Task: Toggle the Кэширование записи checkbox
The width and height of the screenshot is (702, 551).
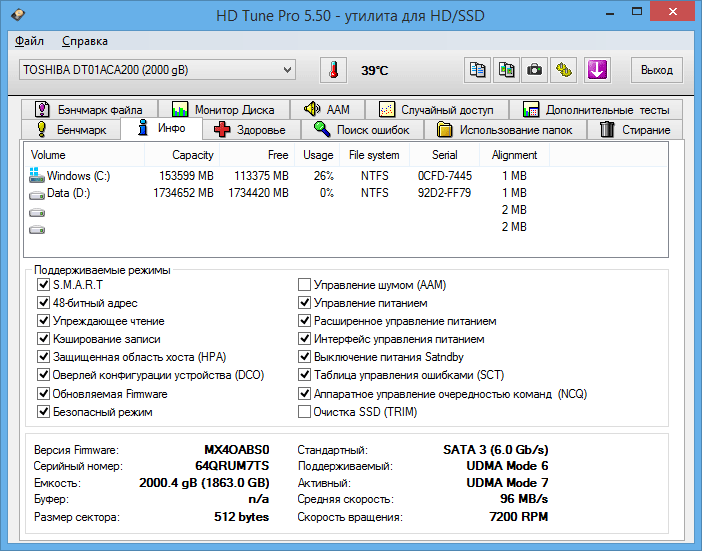Action: pyautogui.click(x=43, y=339)
